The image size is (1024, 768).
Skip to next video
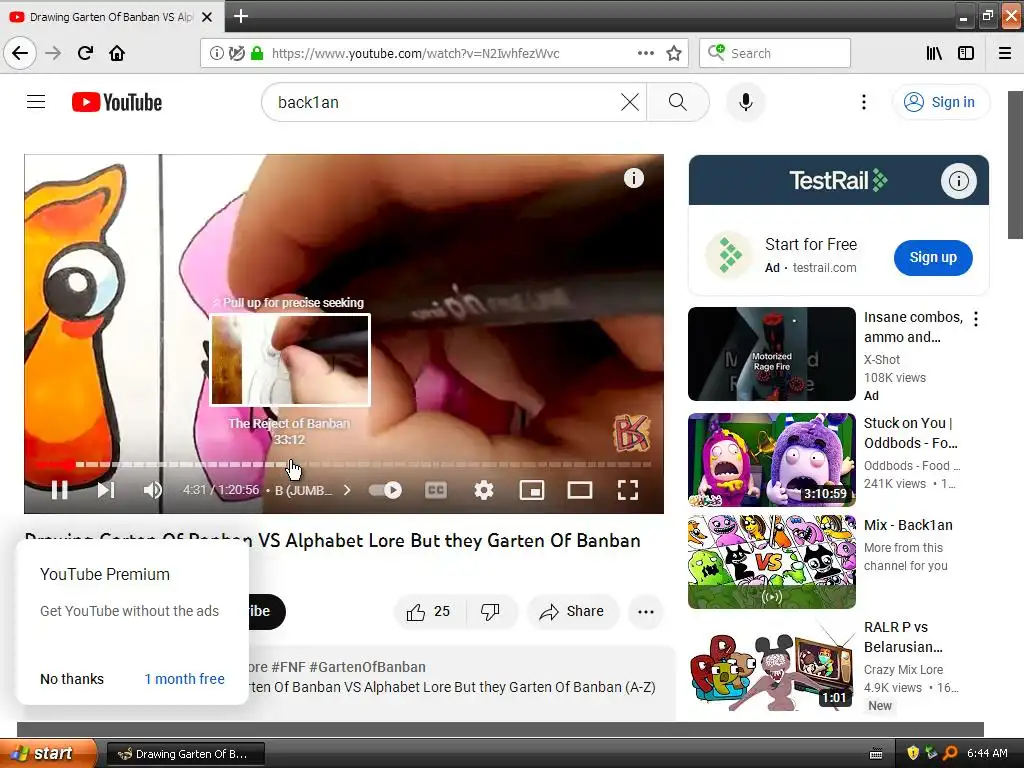click(x=106, y=490)
